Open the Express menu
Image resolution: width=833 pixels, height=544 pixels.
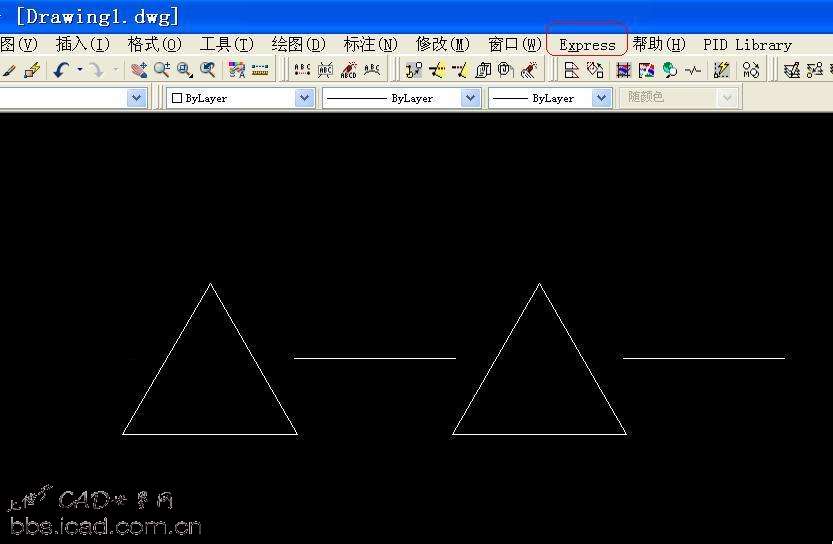(587, 44)
